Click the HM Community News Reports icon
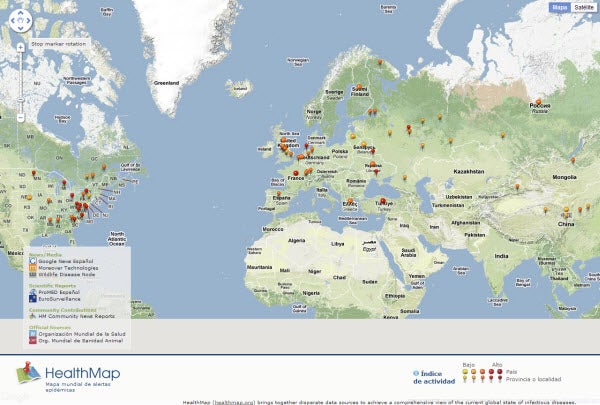This screenshot has height=405, width=600. click(x=33, y=316)
